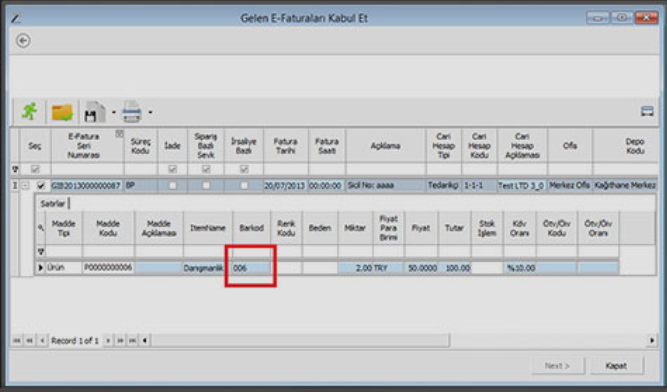Select the barcode cell 006
The height and width of the screenshot is (392, 667).
pyautogui.click(x=251, y=268)
